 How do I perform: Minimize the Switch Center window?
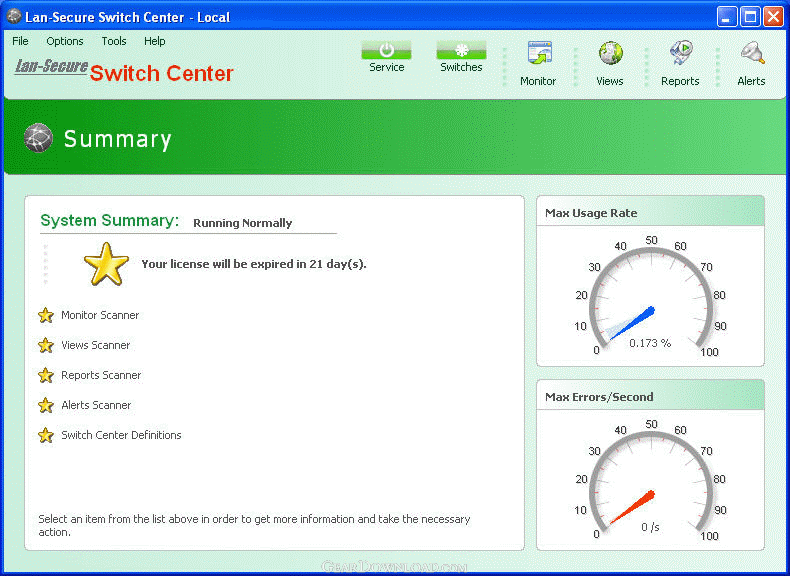click(x=726, y=17)
